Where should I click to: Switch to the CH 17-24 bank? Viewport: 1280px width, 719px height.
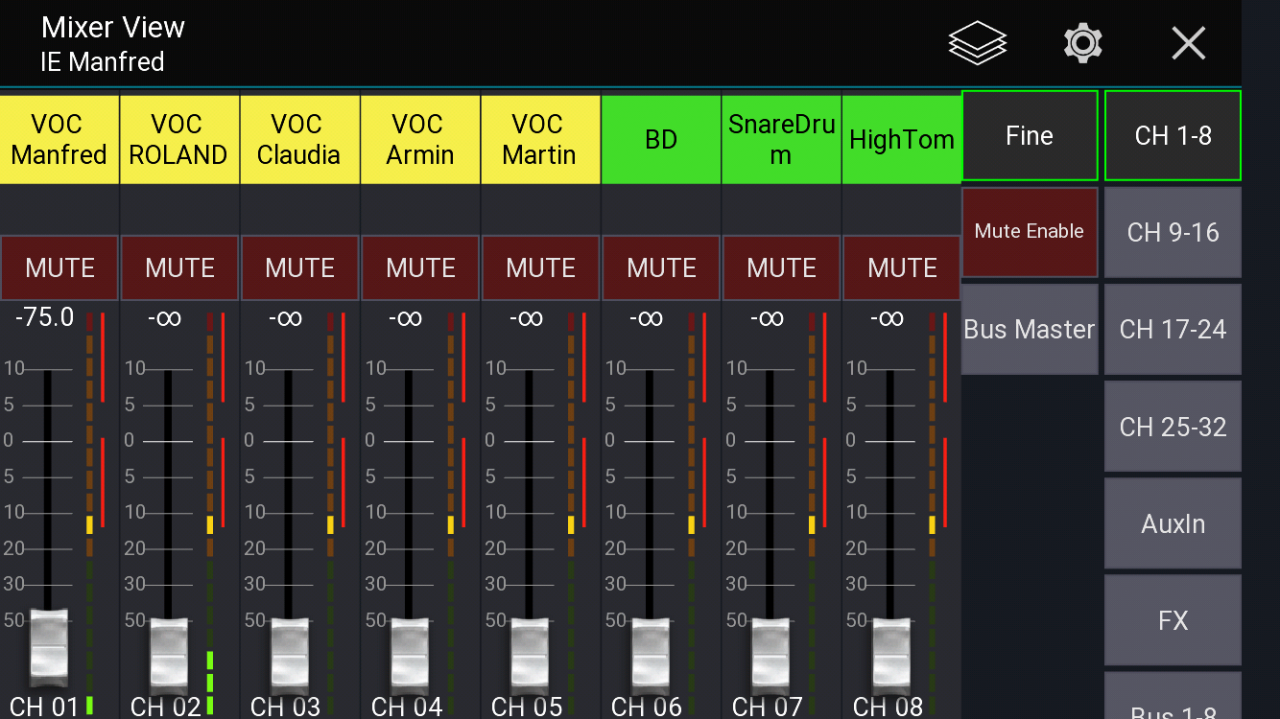click(x=1172, y=330)
